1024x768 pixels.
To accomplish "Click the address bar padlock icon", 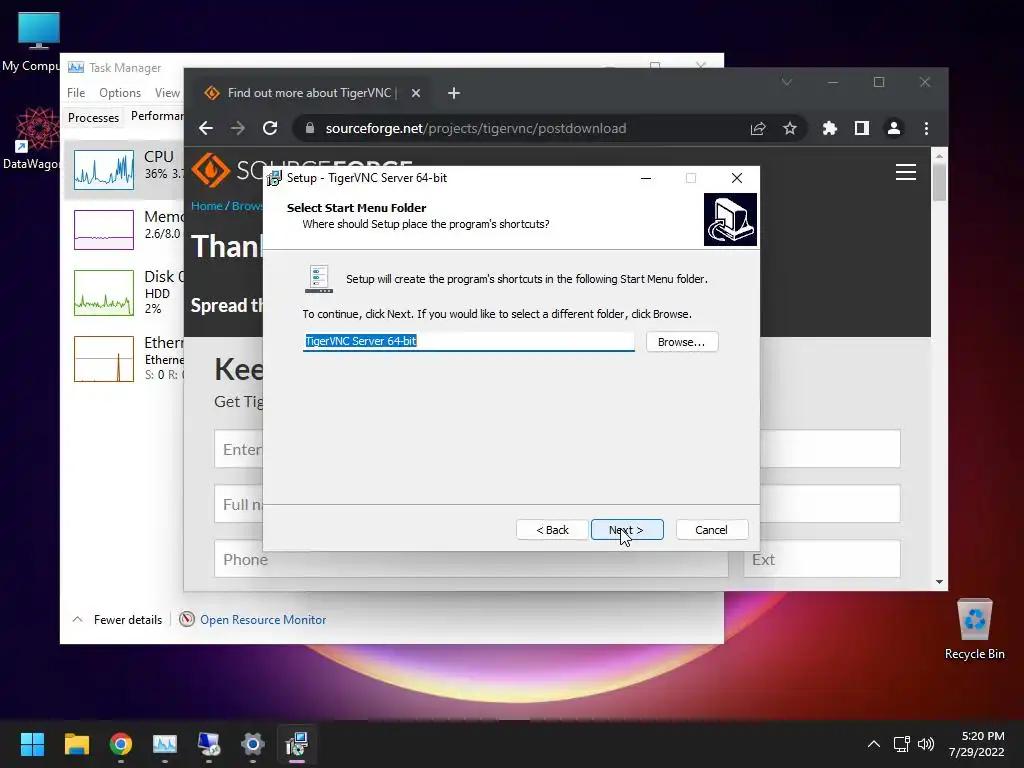I will click(310, 128).
